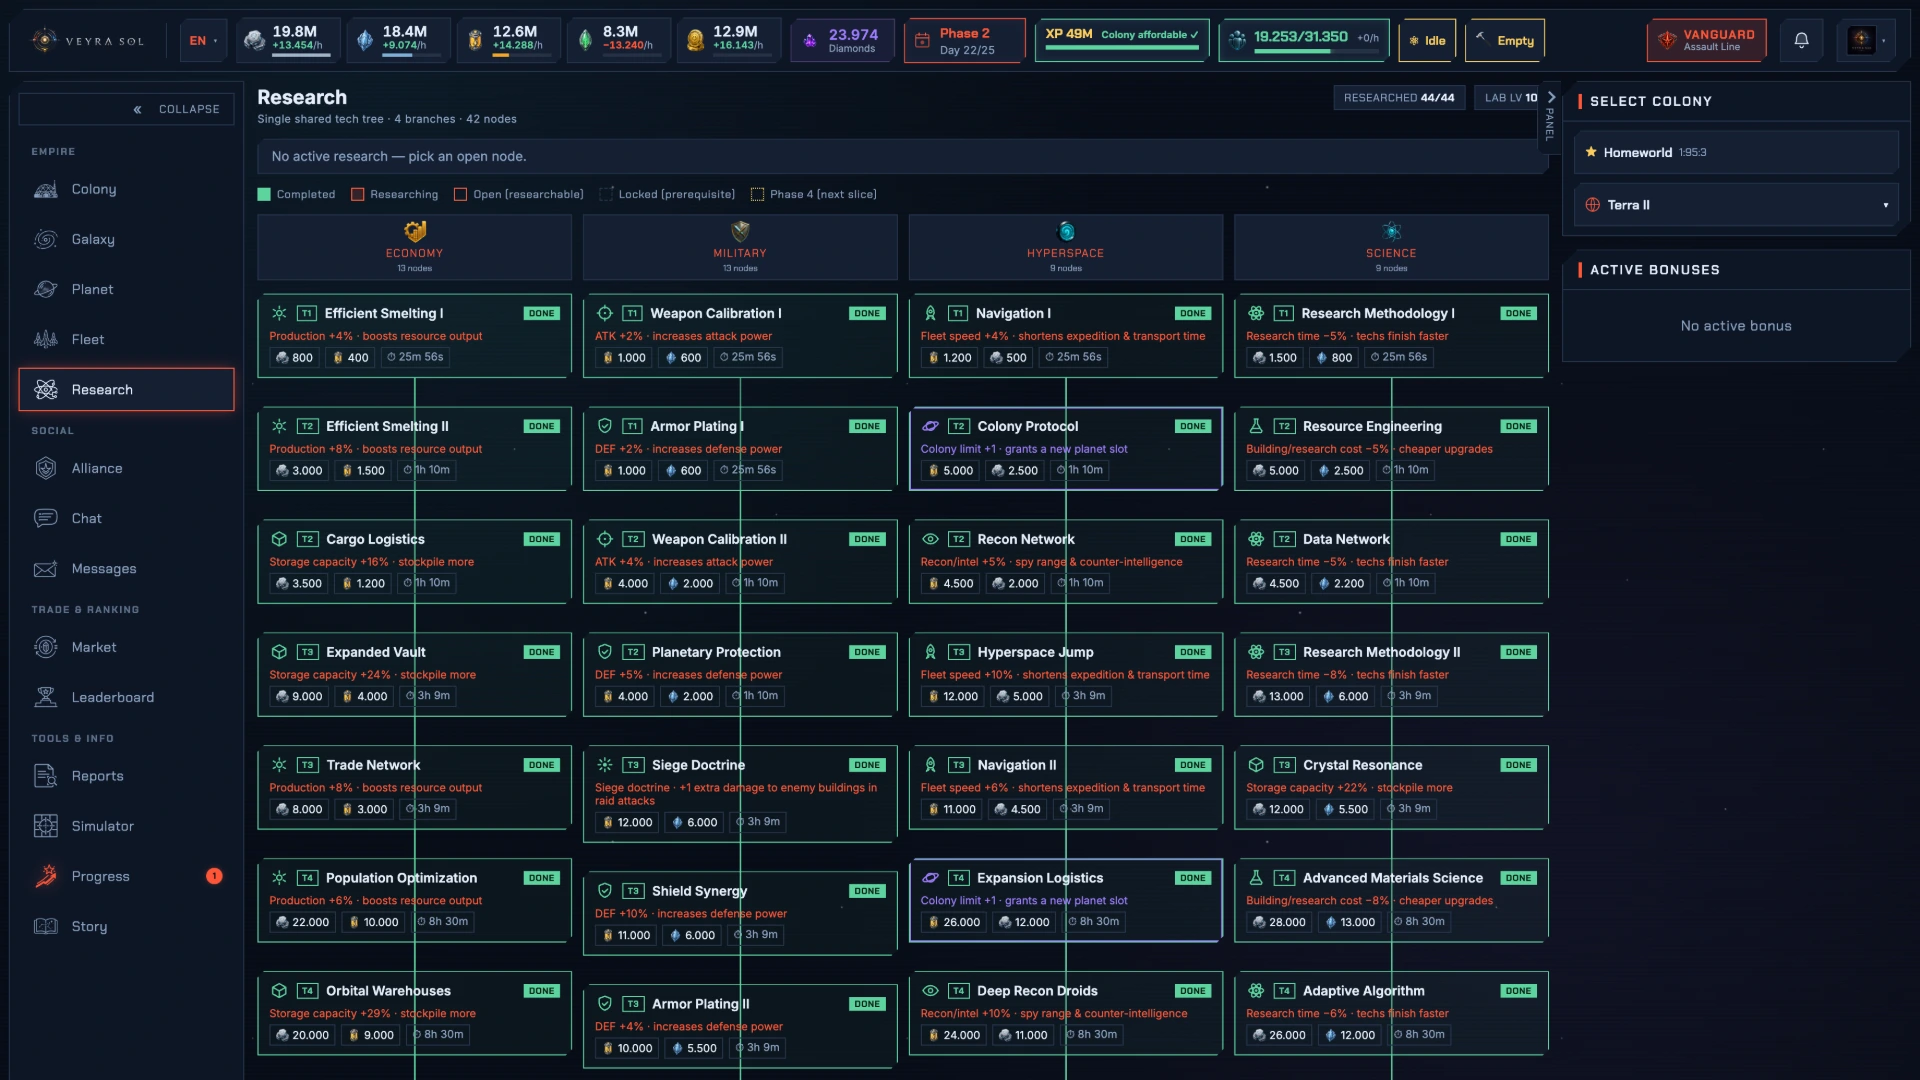1920x1080 pixels.
Task: Click the Researched 44/44 badge
Action: coord(1399,98)
